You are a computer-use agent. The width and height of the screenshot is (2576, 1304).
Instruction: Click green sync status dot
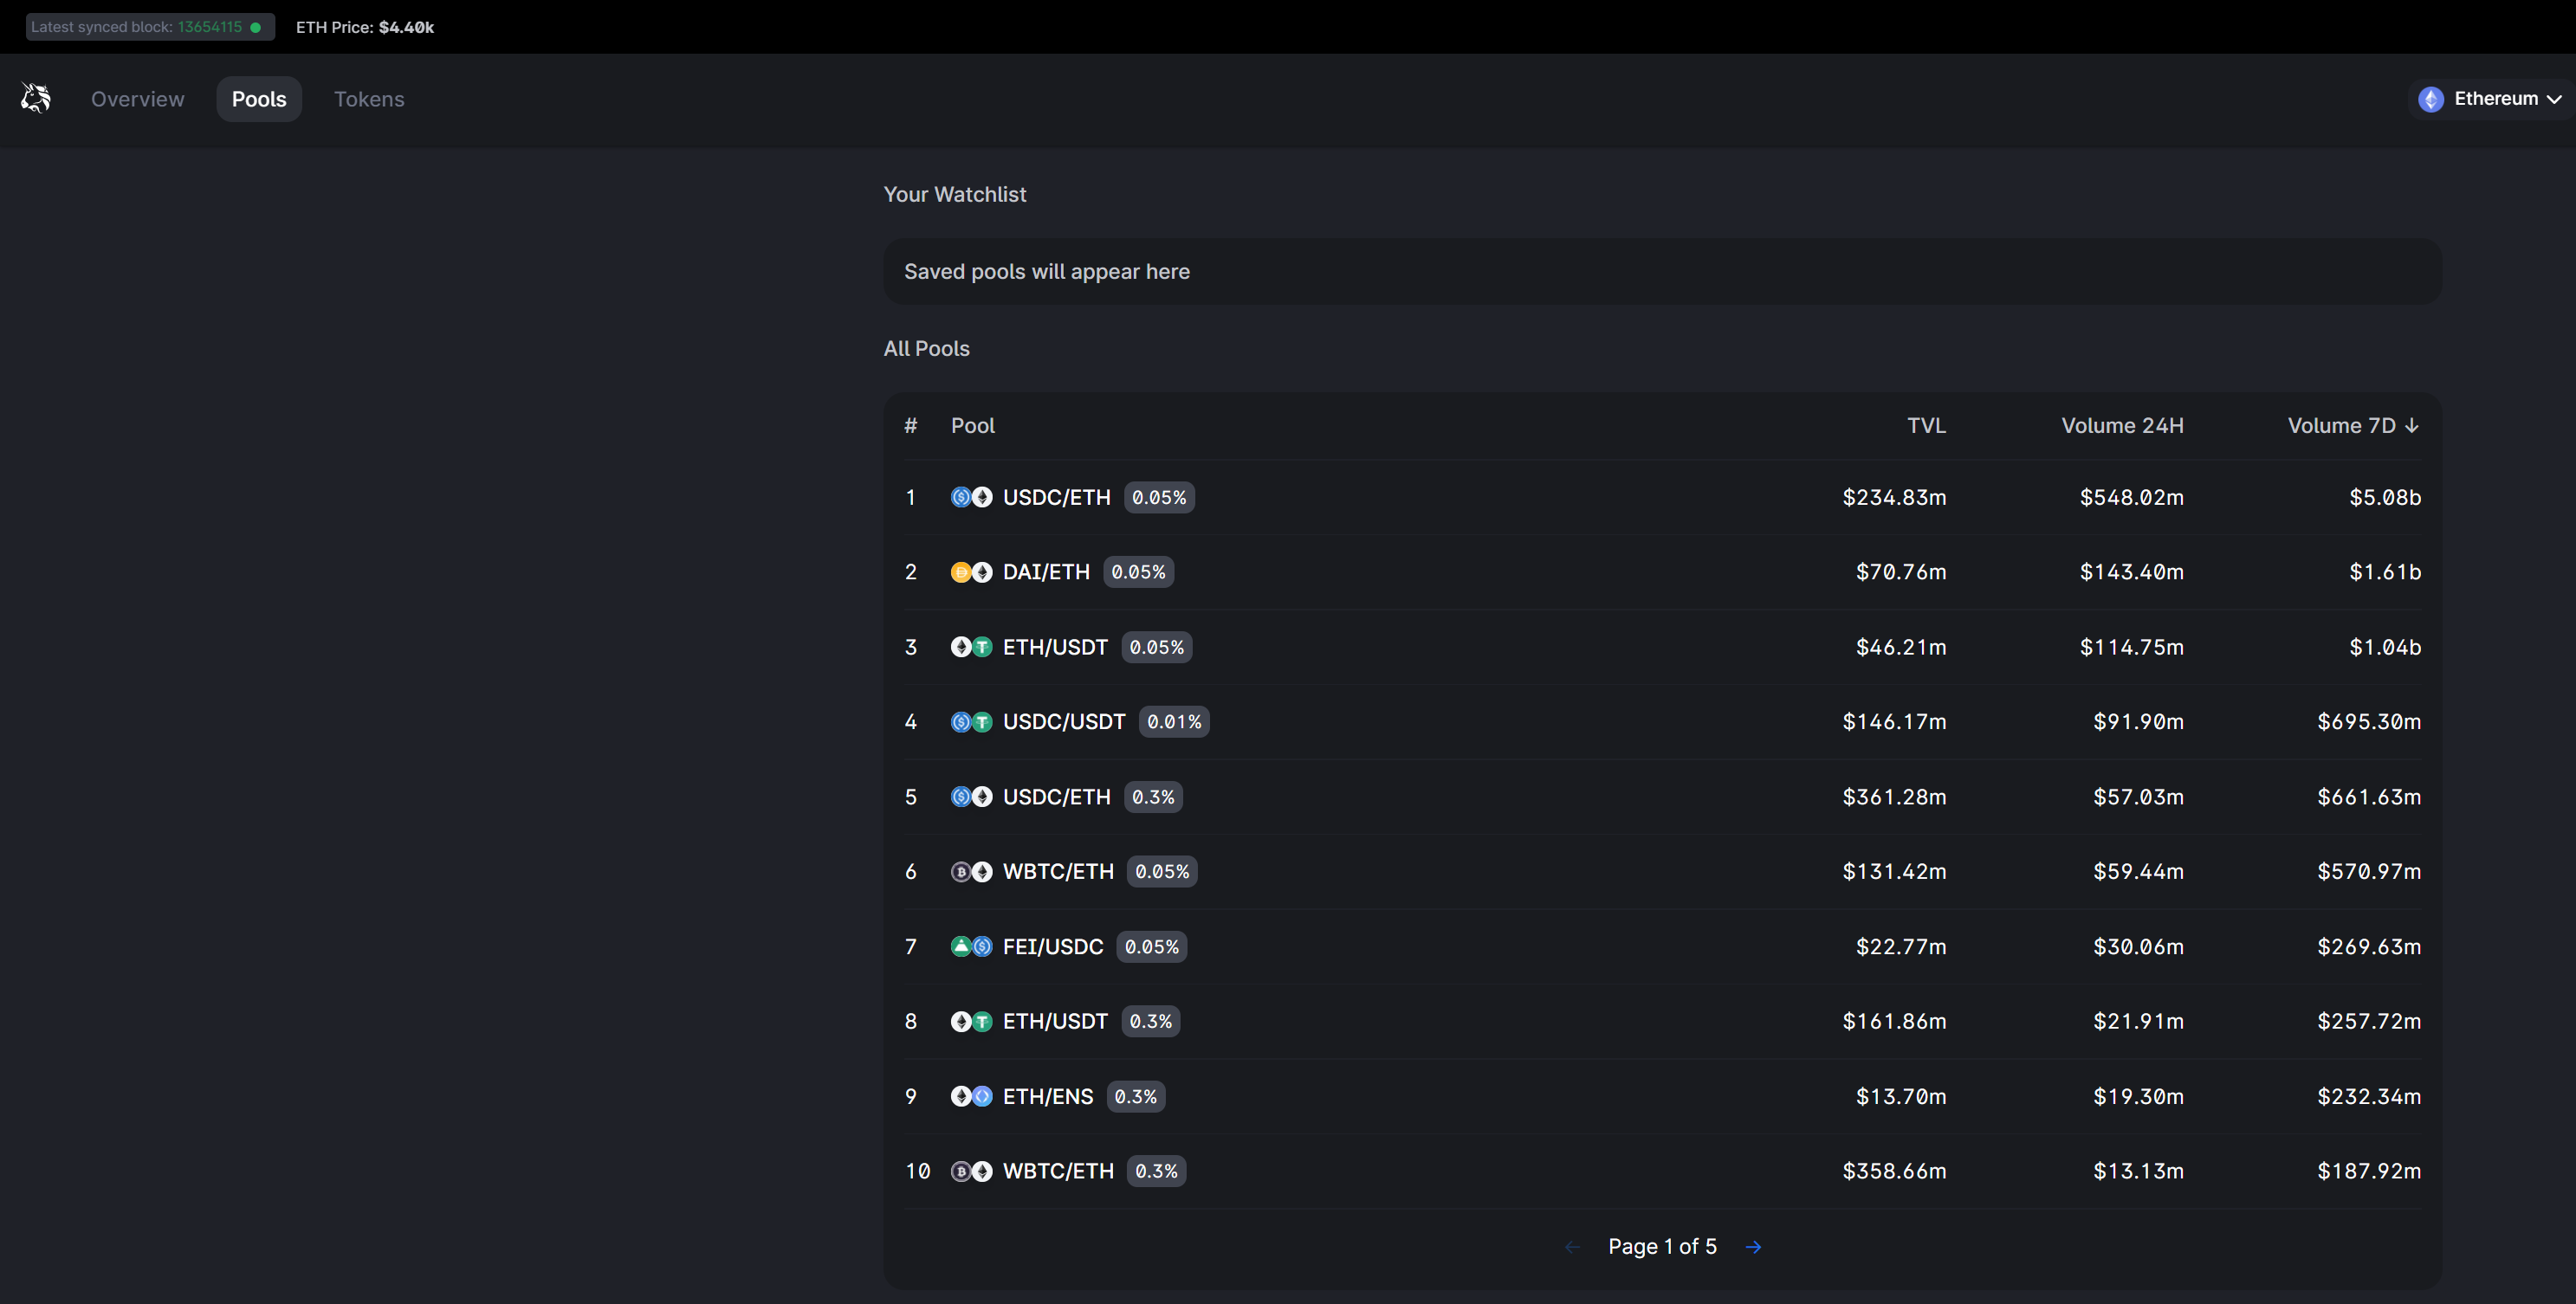[256, 27]
